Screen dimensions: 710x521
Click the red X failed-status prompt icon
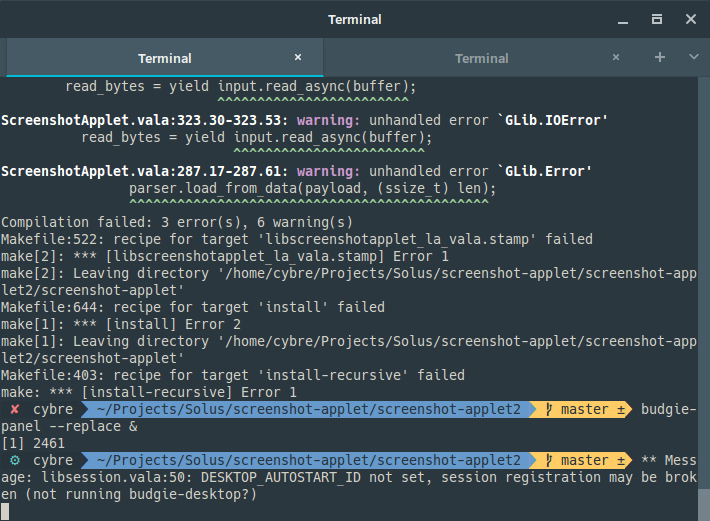(x=14, y=409)
